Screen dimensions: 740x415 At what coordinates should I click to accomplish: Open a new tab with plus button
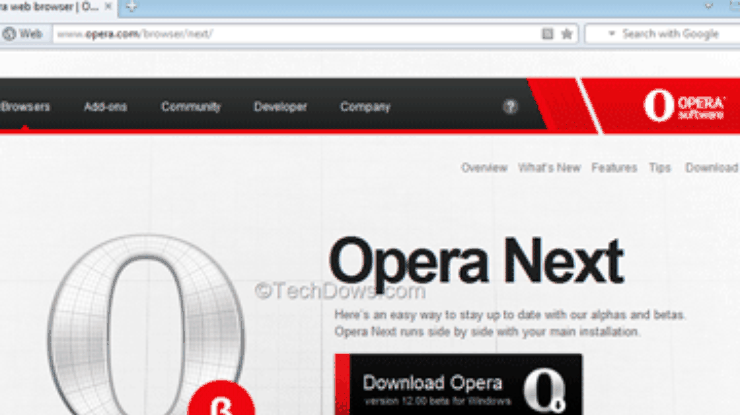click(x=132, y=7)
